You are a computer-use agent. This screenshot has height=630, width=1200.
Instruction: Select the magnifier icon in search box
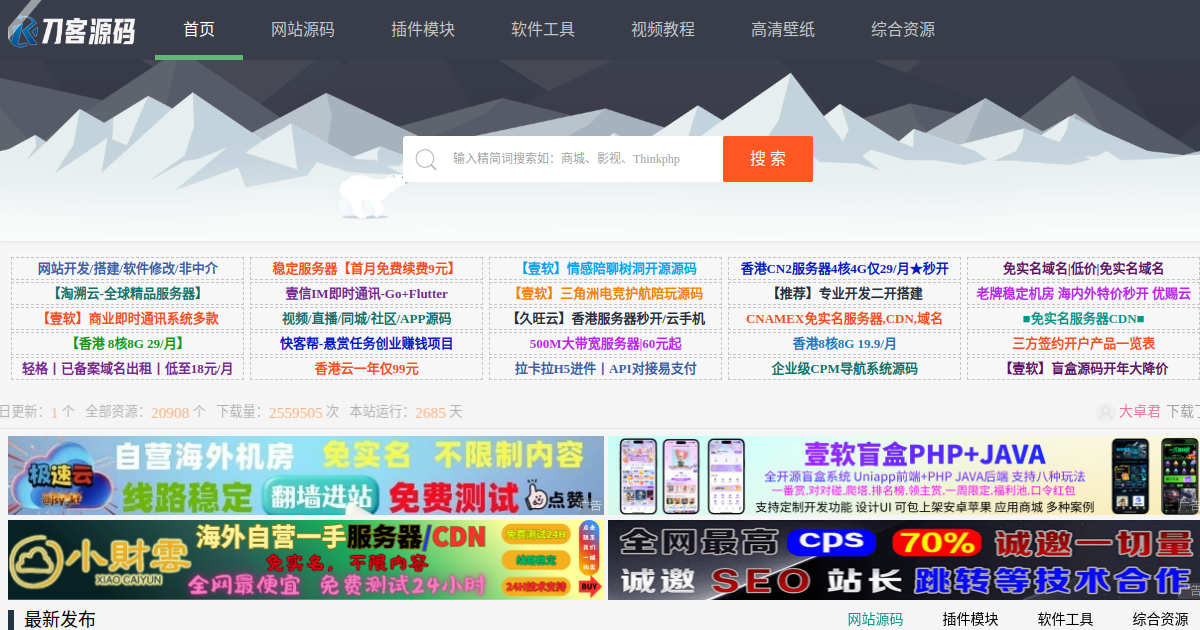426,159
